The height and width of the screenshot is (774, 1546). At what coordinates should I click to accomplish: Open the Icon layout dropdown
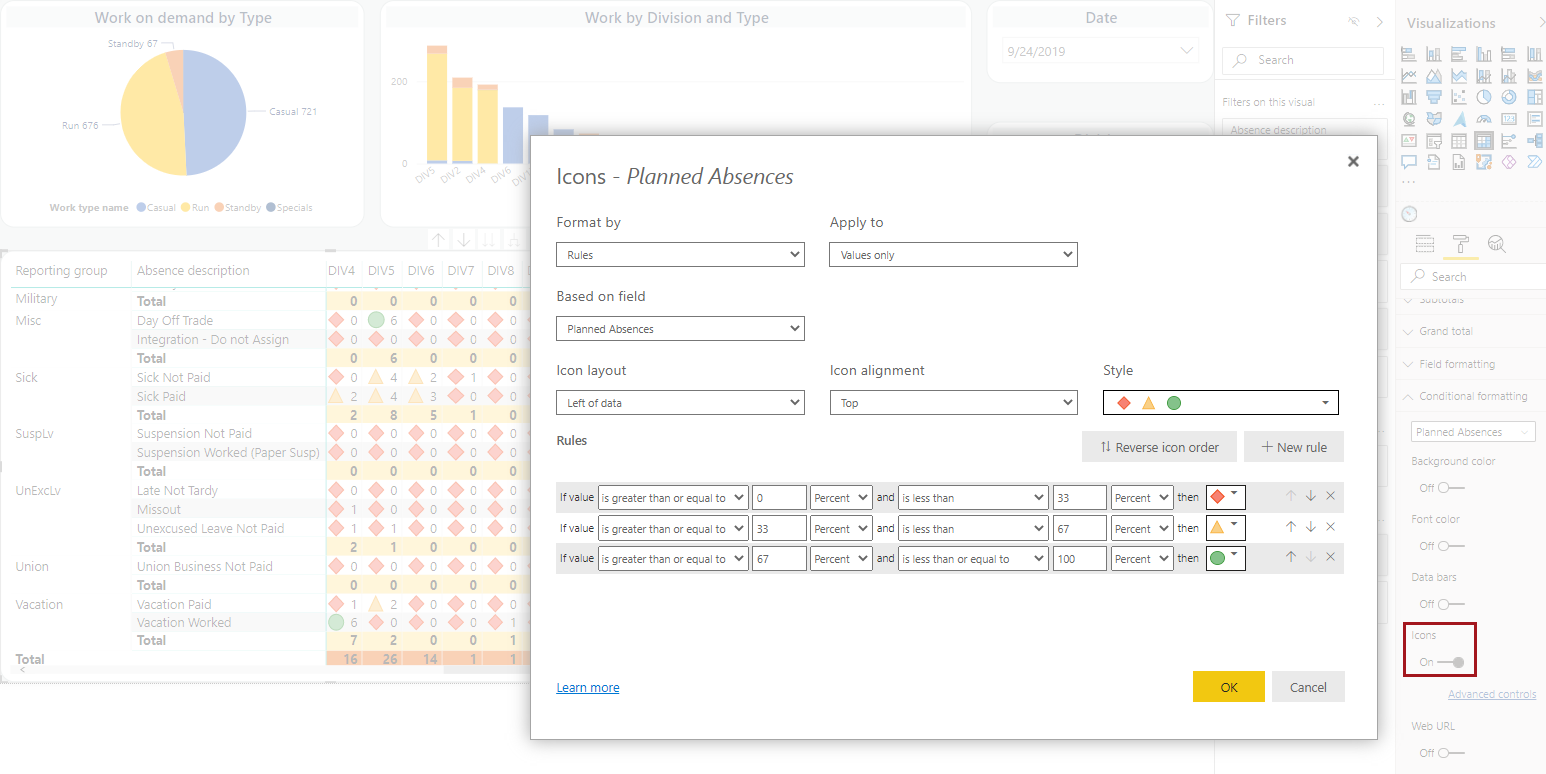click(680, 403)
